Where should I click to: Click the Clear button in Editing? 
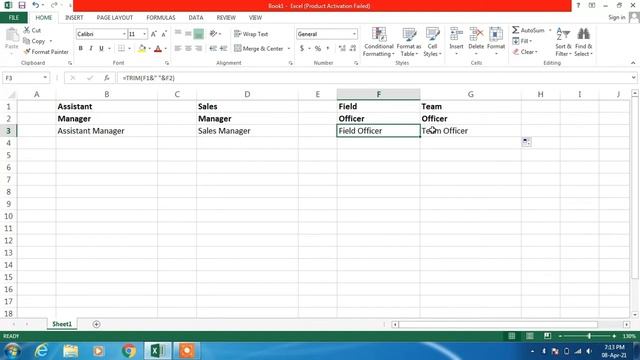(x=525, y=52)
